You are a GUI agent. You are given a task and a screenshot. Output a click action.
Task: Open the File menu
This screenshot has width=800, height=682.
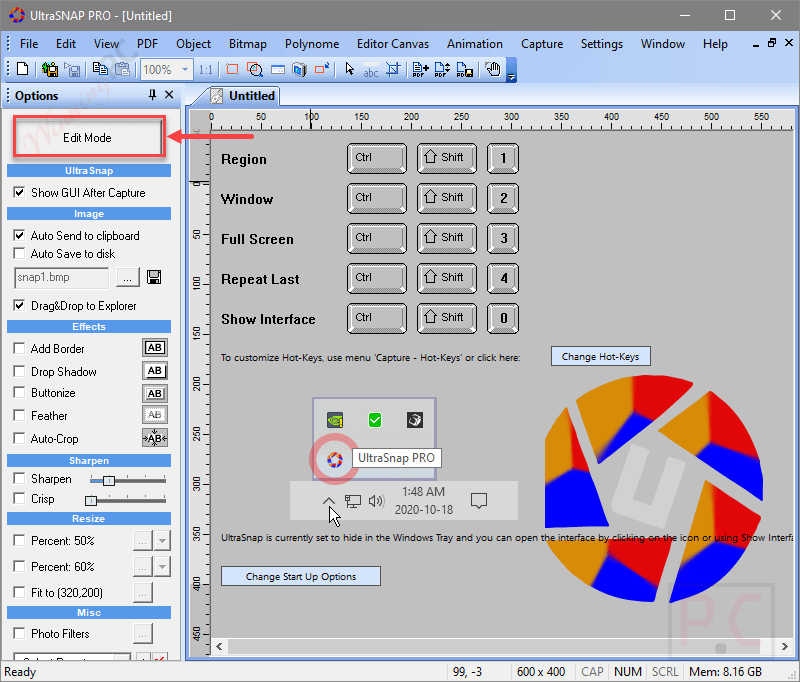29,44
